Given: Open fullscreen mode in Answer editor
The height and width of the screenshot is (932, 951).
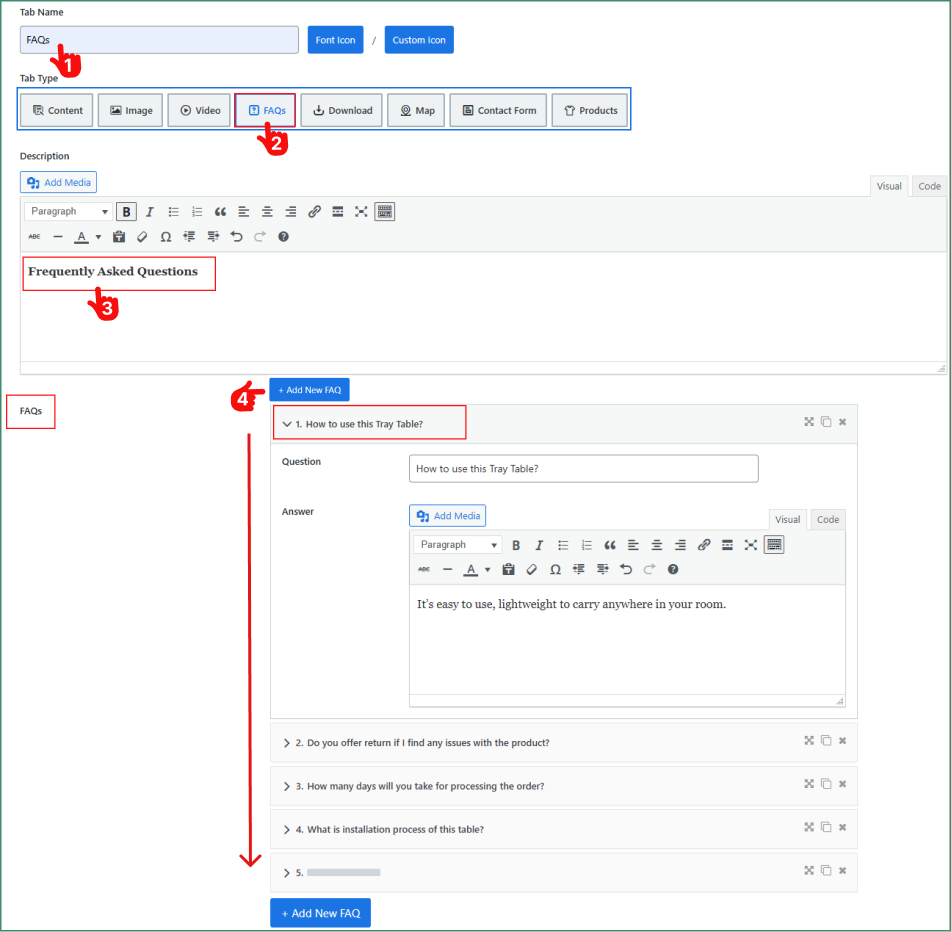Looking at the screenshot, I should (x=751, y=545).
